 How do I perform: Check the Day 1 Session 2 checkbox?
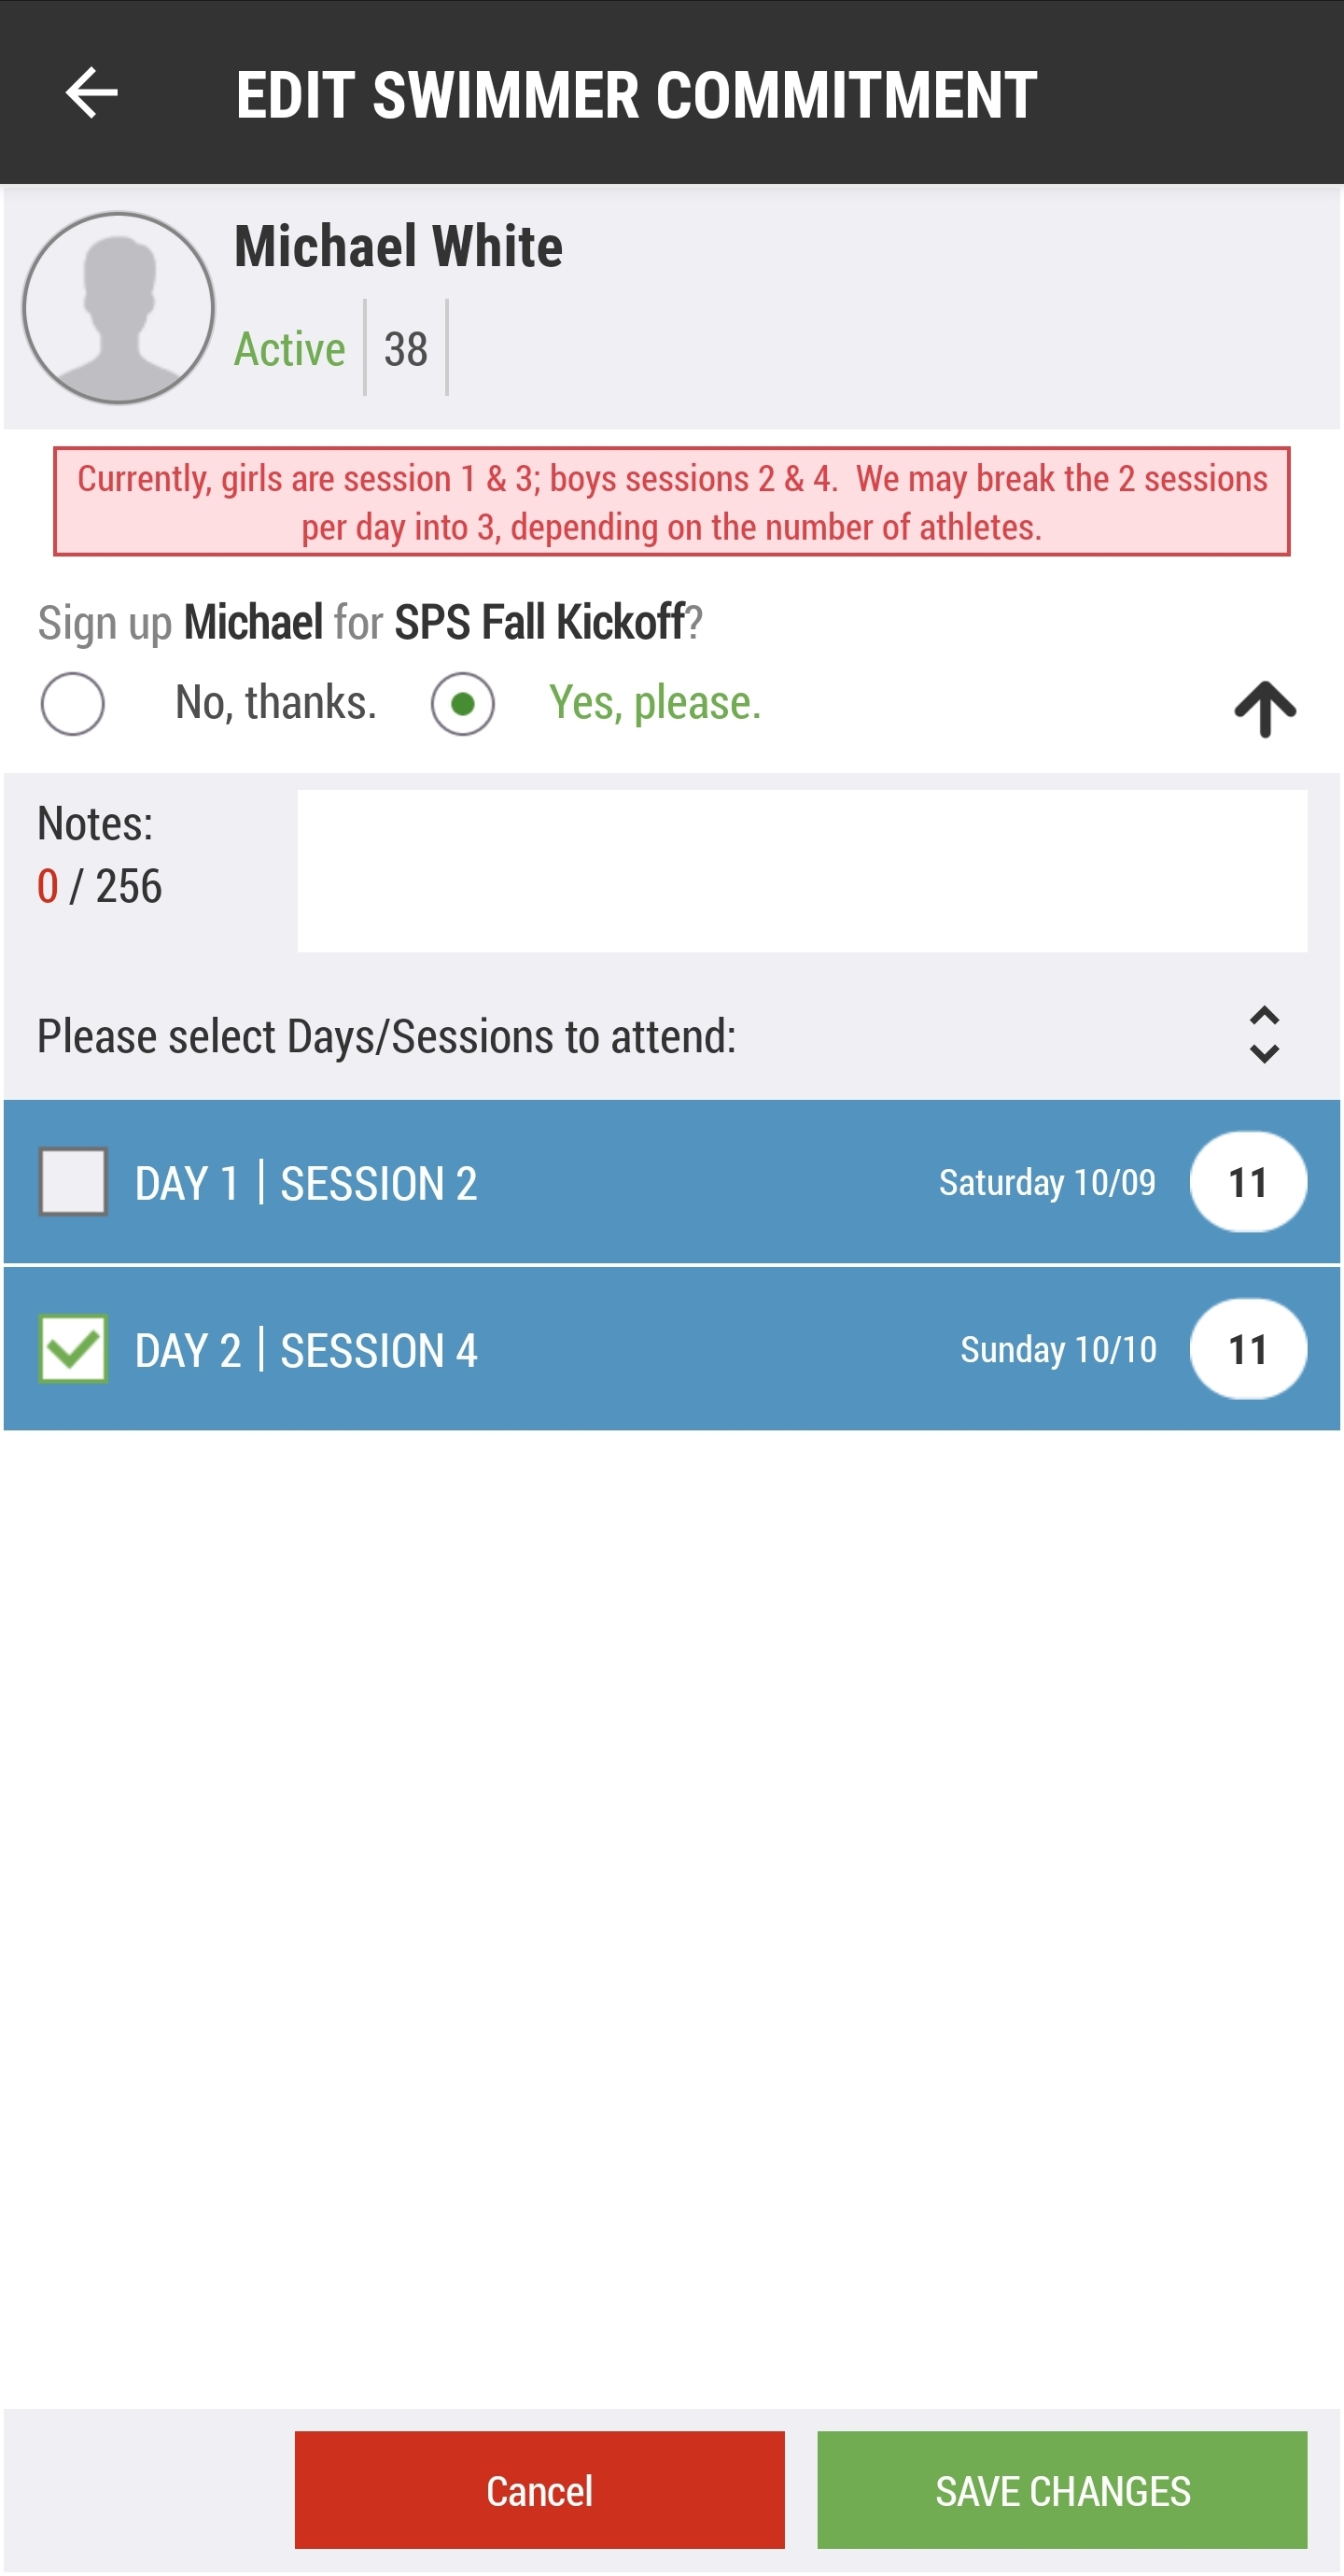click(x=73, y=1182)
